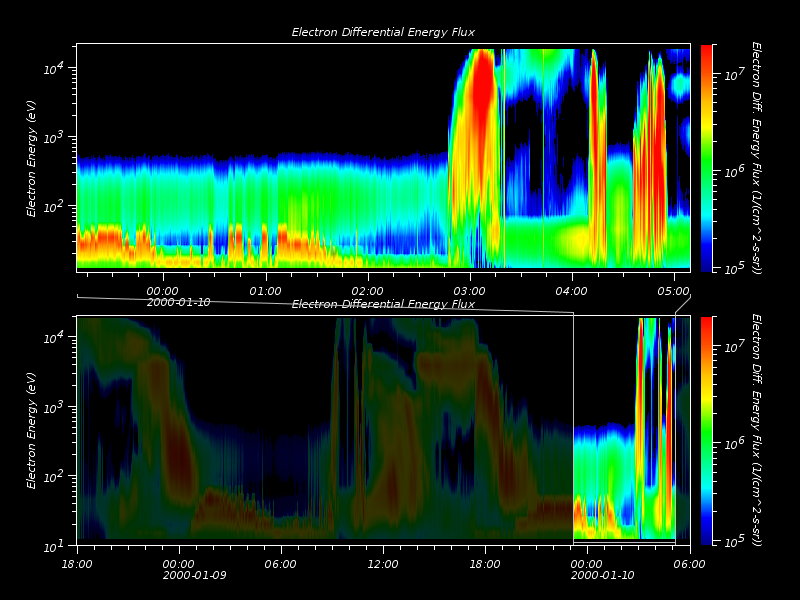Click the 12:00 tick label on lower axis

click(x=383, y=564)
